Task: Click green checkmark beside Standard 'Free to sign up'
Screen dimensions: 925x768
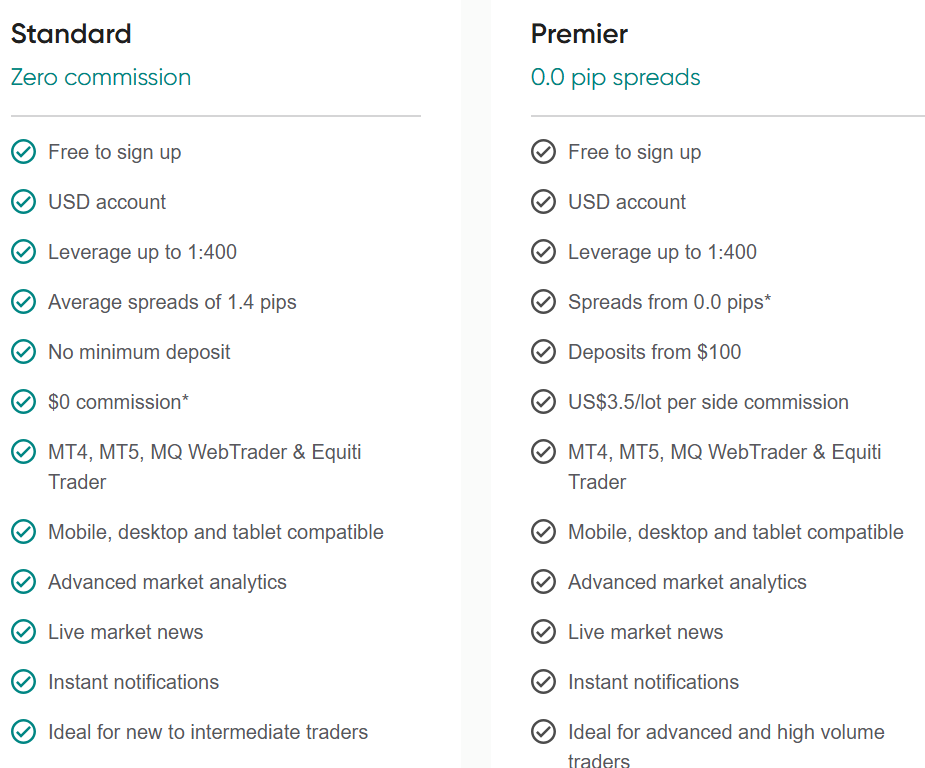Action: pyautogui.click(x=23, y=152)
